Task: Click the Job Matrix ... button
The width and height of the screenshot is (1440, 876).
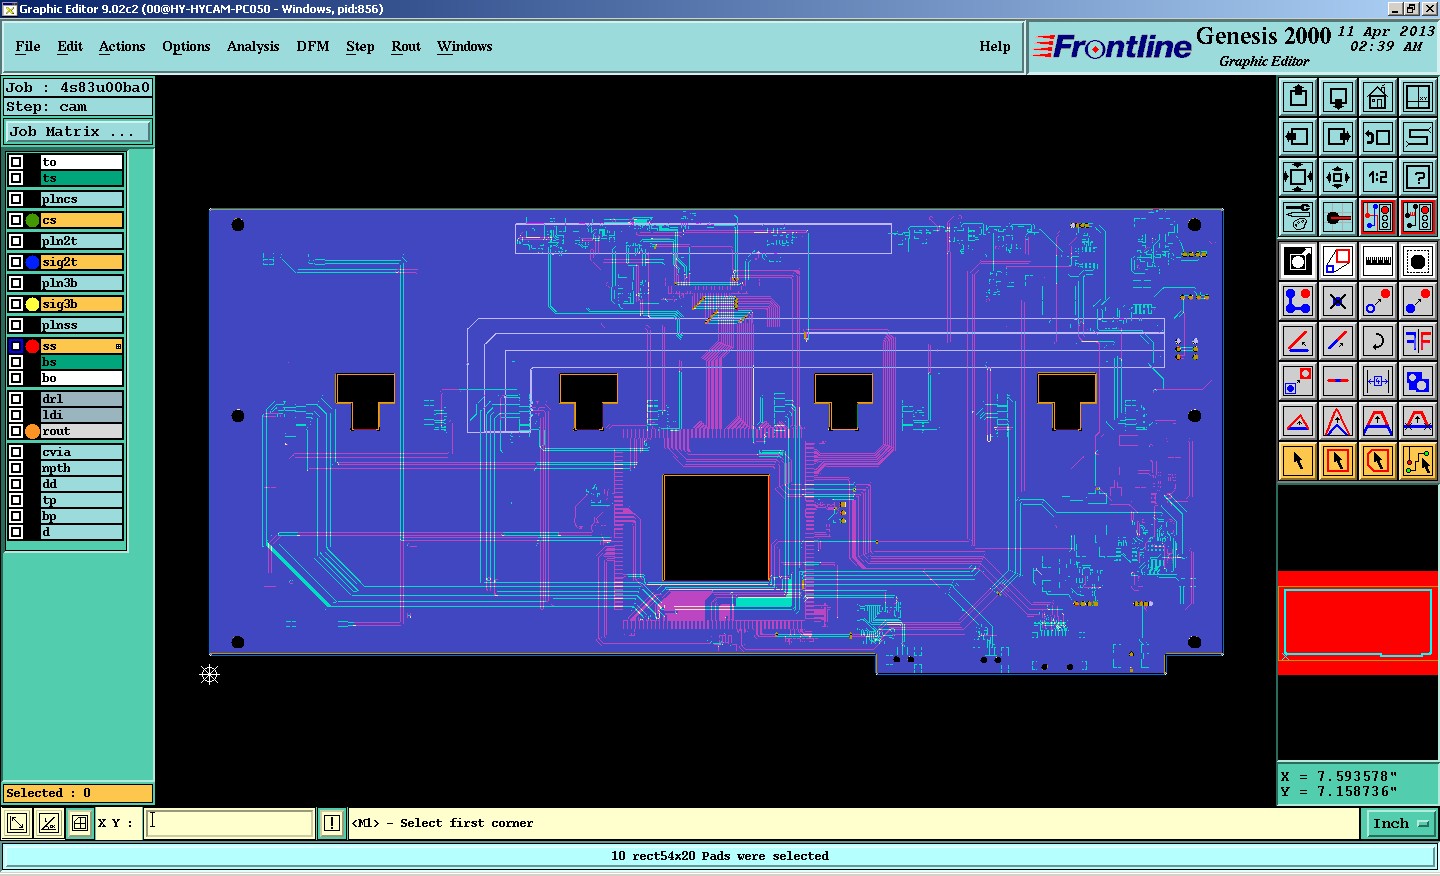Action: point(78,132)
